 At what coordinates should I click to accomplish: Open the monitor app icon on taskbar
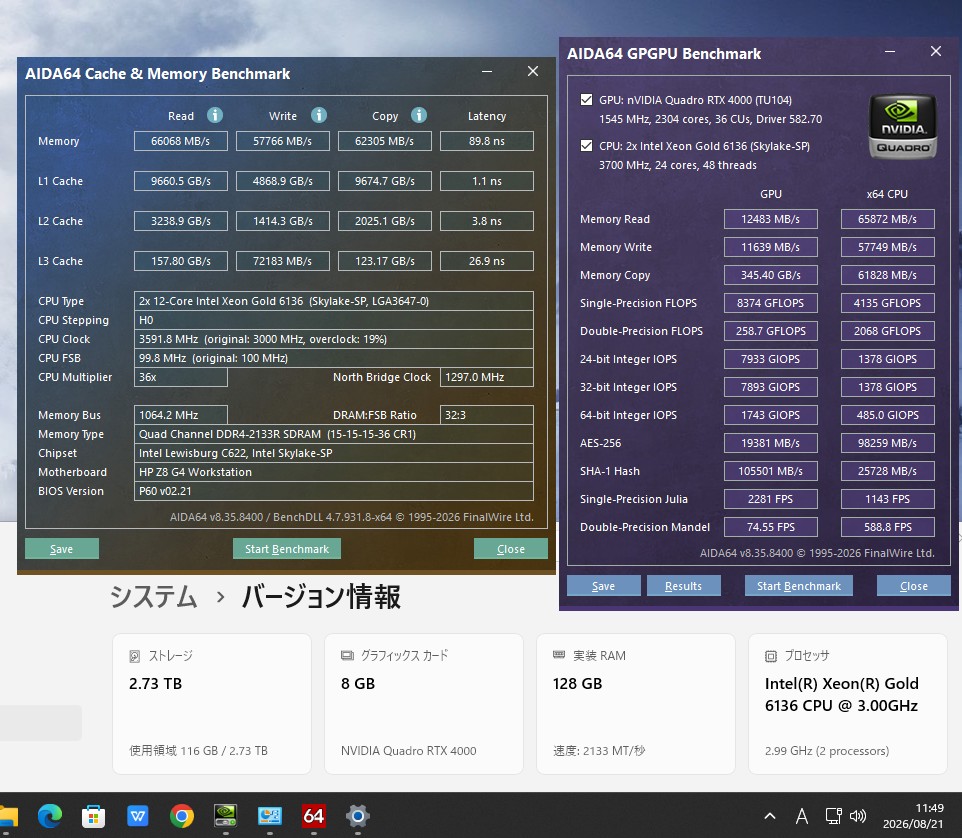coord(270,816)
